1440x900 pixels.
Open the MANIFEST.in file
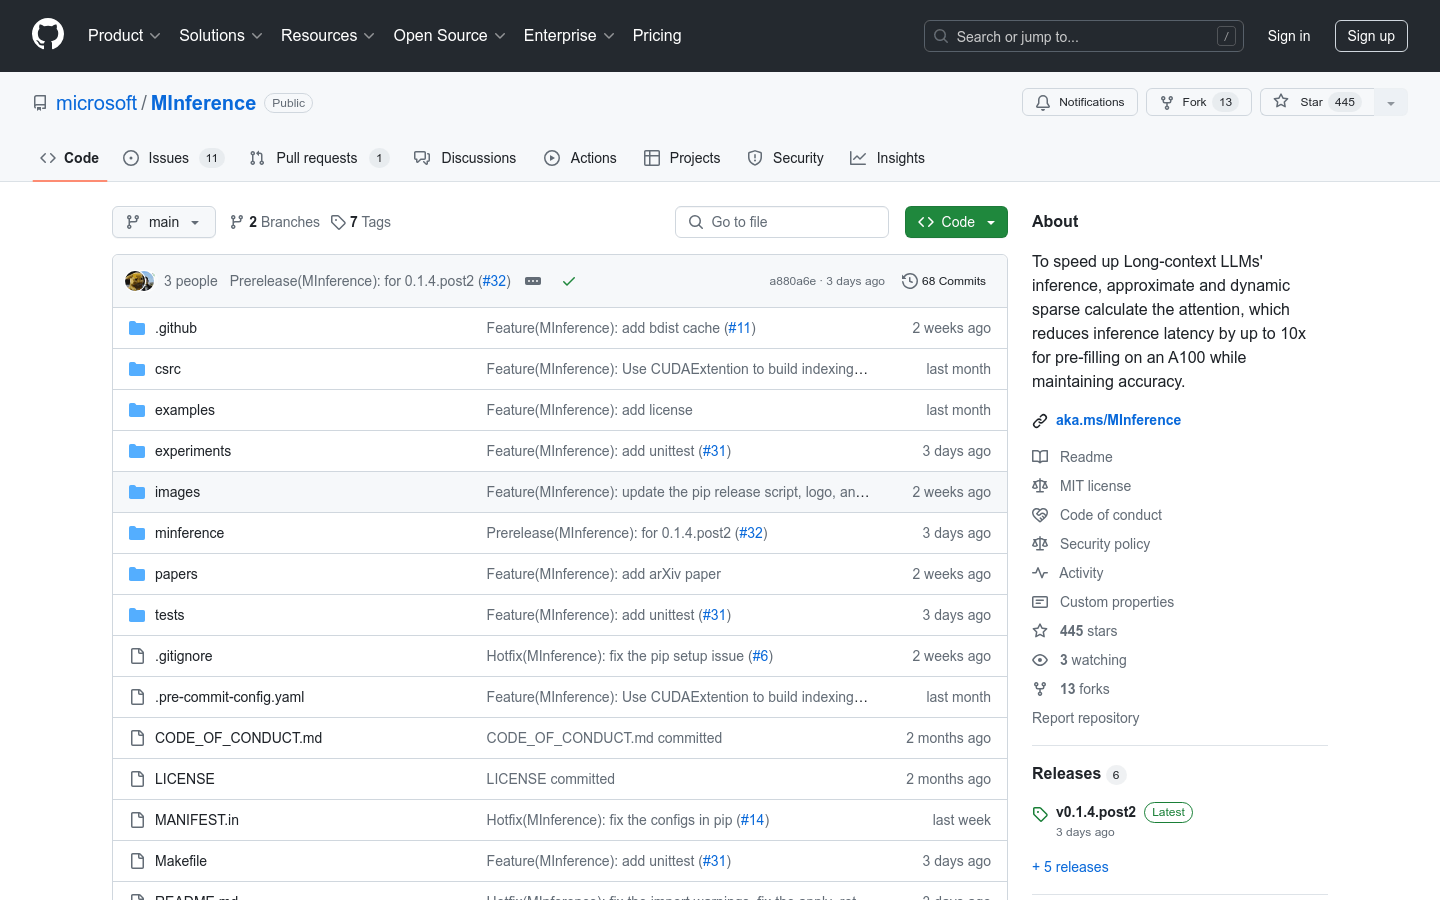197,820
